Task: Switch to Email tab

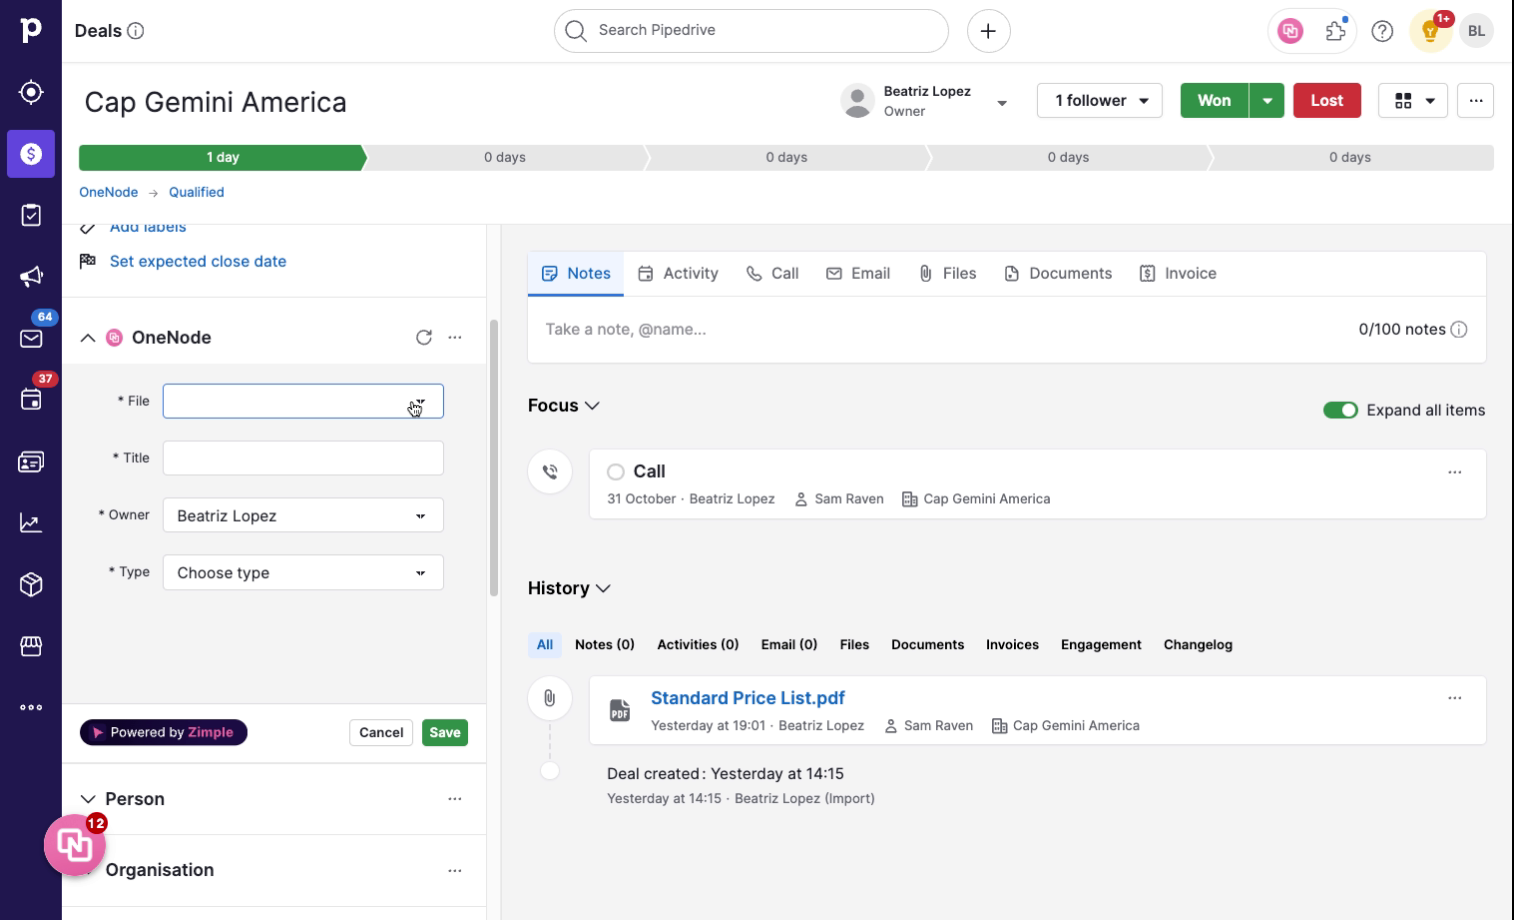Action: click(858, 273)
